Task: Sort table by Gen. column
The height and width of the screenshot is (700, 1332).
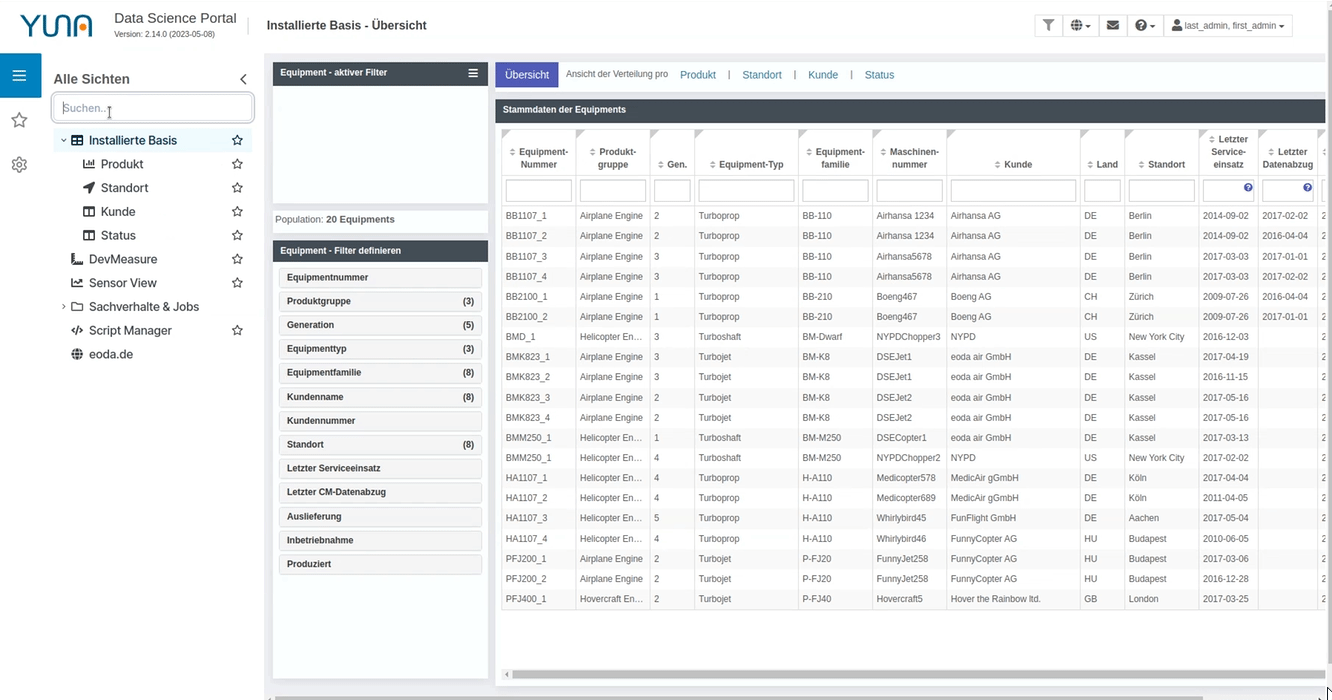Action: pyautogui.click(x=672, y=164)
